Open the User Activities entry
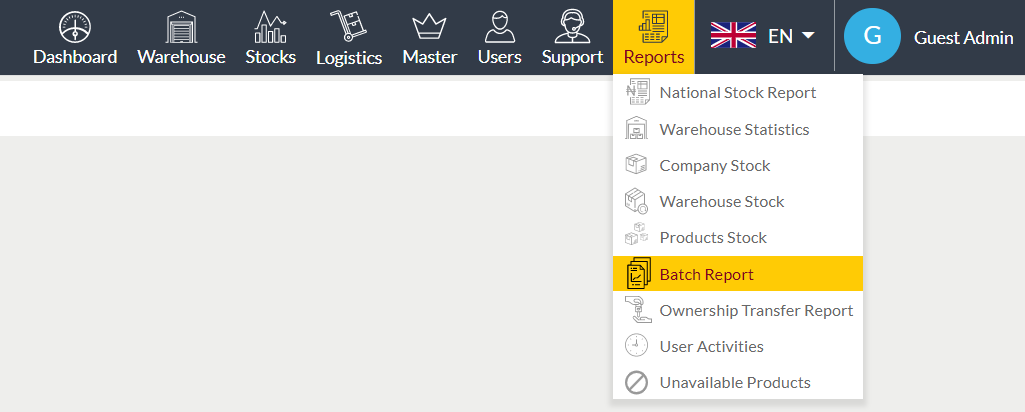Image resolution: width=1025 pixels, height=412 pixels. [x=738, y=346]
